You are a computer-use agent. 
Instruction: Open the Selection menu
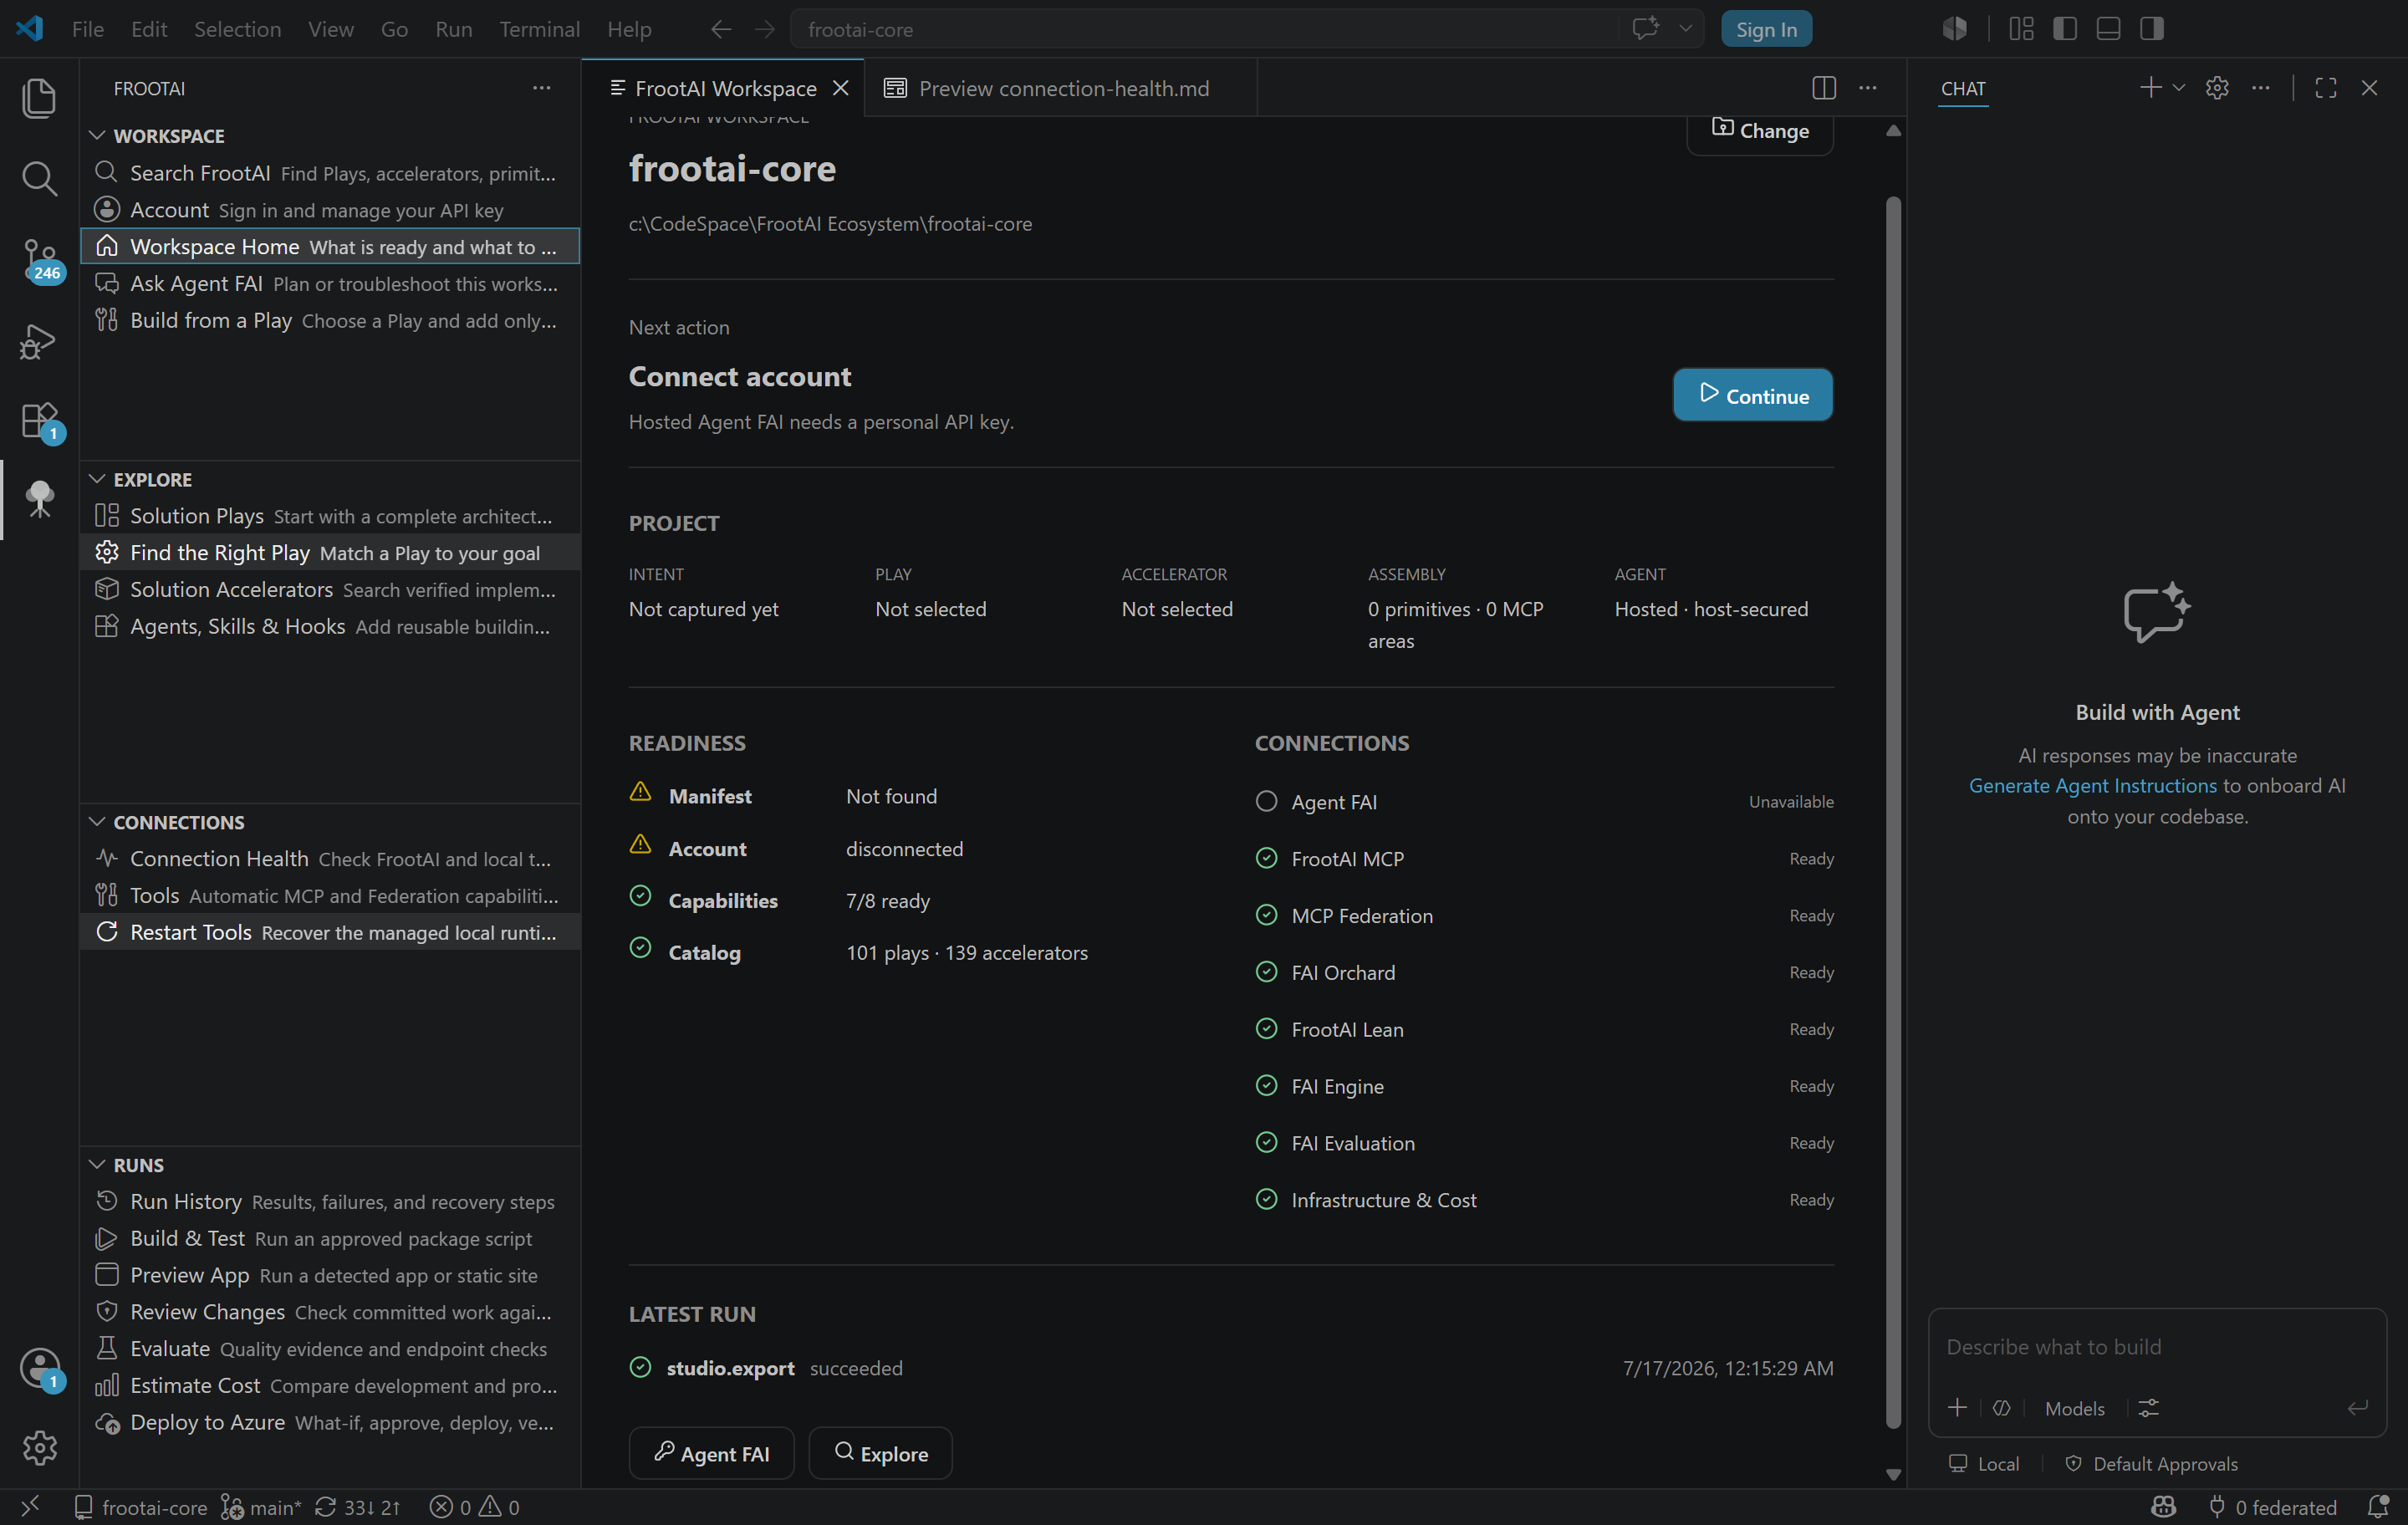237,29
